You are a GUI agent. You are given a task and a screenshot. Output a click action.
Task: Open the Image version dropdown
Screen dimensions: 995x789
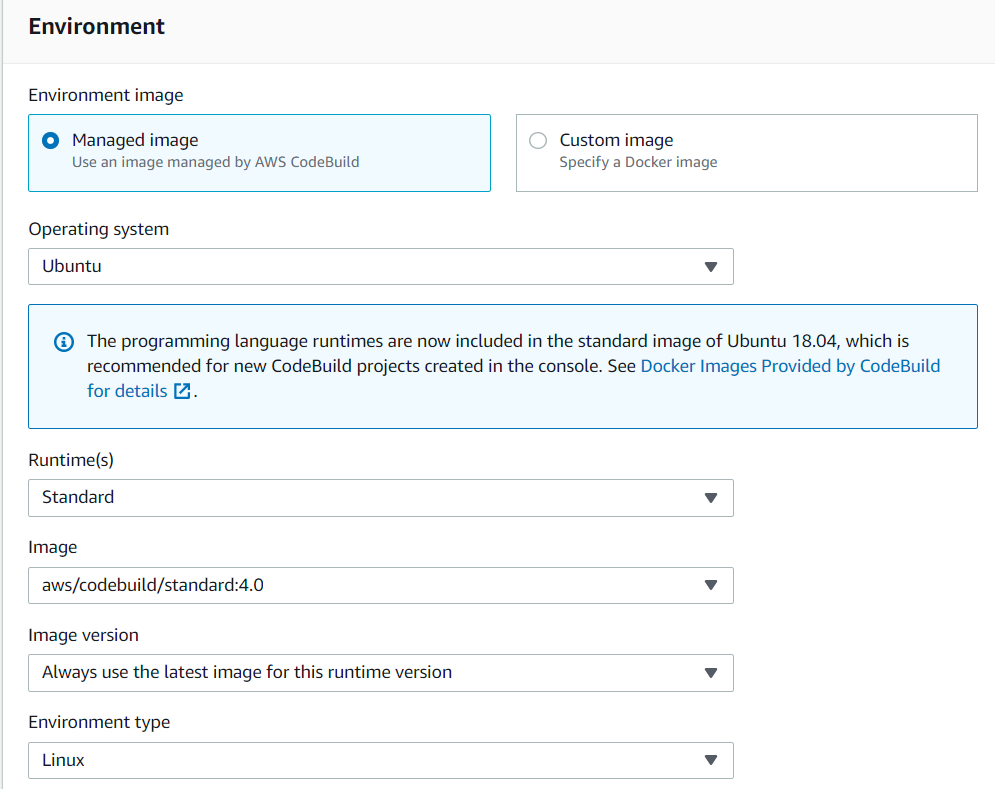coord(381,673)
